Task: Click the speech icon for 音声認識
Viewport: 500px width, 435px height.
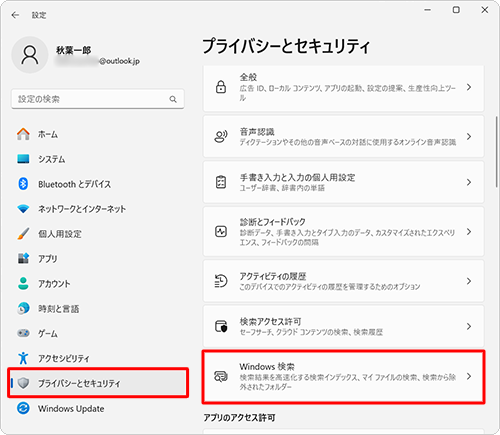Action: (221, 136)
